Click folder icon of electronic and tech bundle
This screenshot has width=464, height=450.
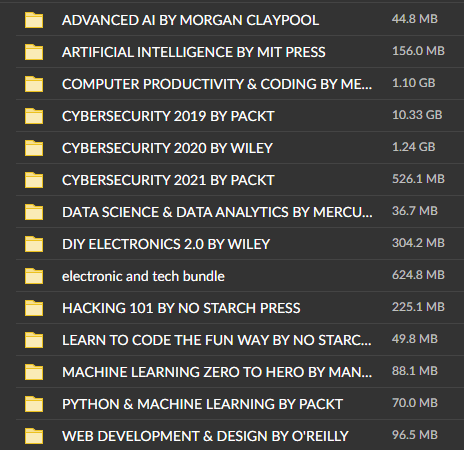[34, 276]
